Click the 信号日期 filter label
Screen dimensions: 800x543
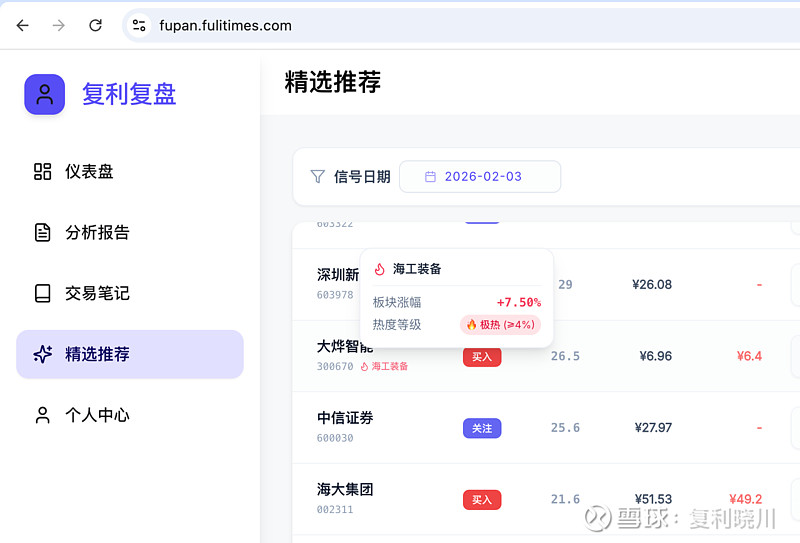362,177
